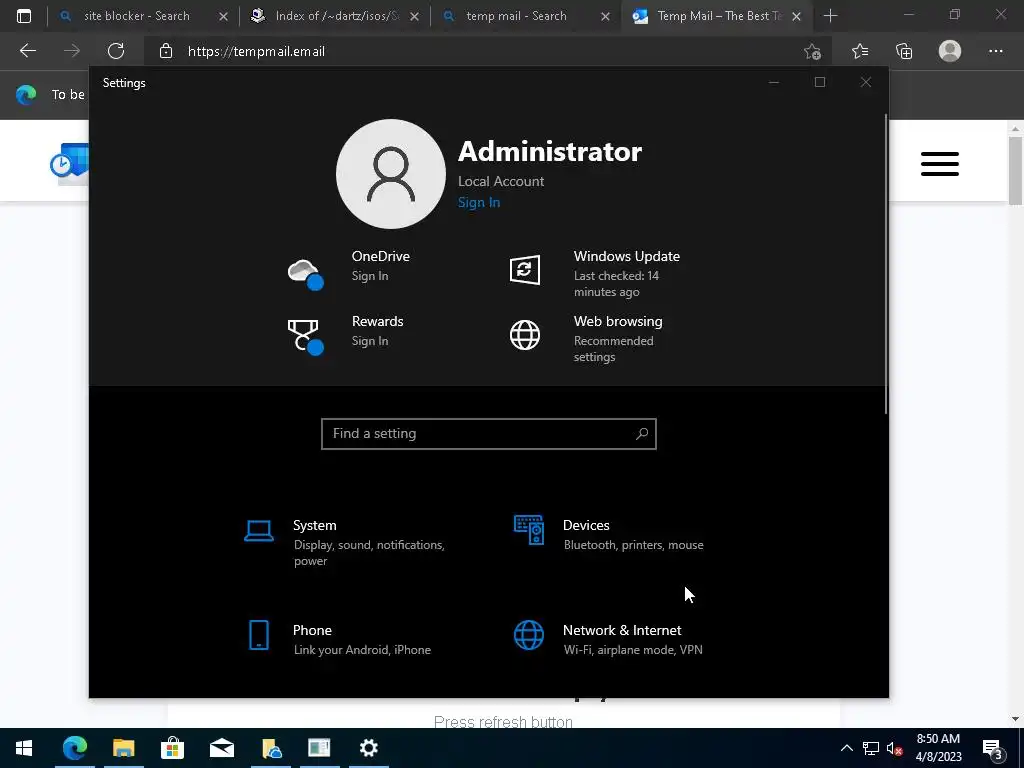
Task: Click the Windows Update refresh icon
Action: (525, 270)
